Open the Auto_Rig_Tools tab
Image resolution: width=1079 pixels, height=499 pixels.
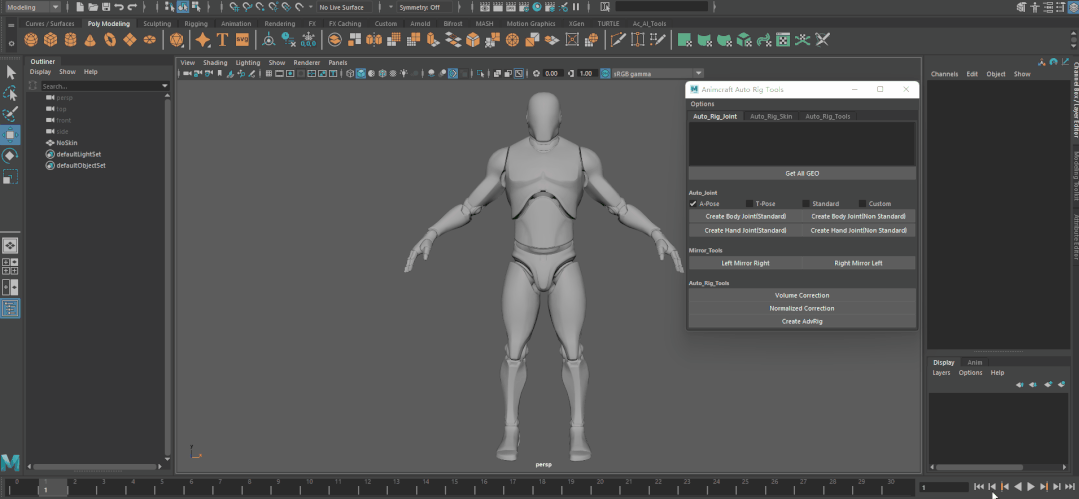point(828,116)
